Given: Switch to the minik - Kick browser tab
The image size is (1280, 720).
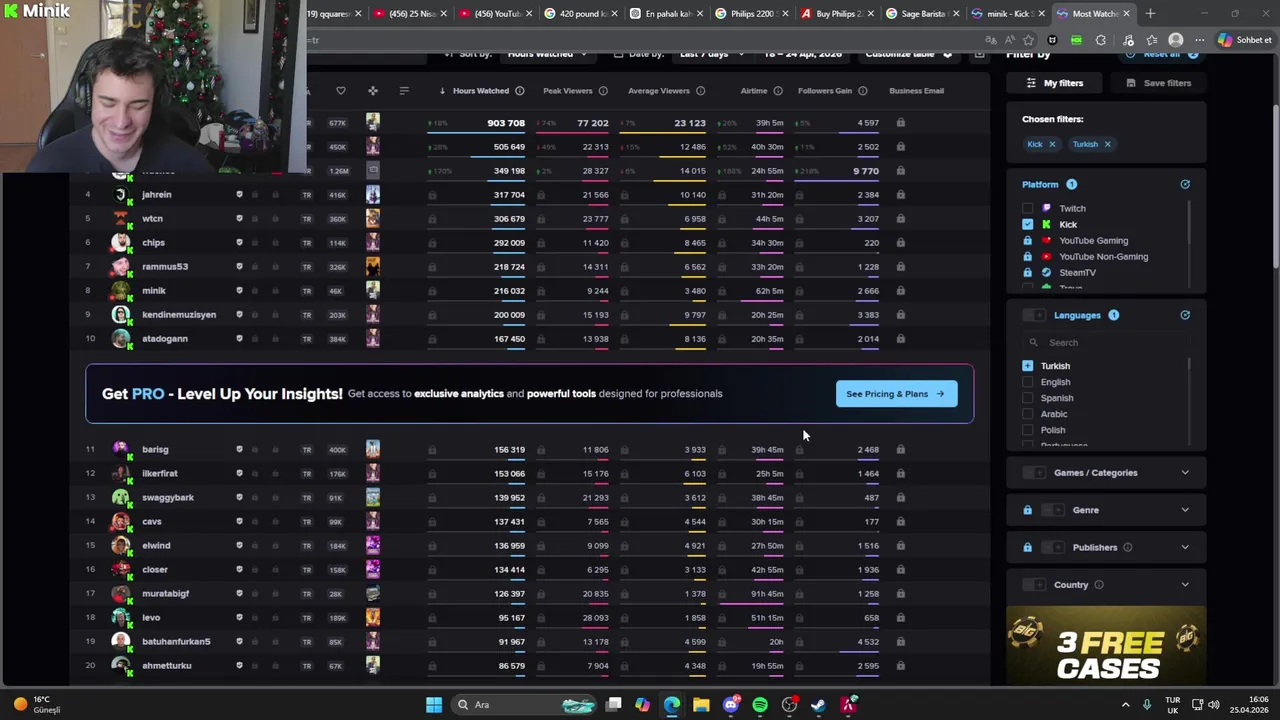Looking at the screenshot, I should (x=1008, y=14).
